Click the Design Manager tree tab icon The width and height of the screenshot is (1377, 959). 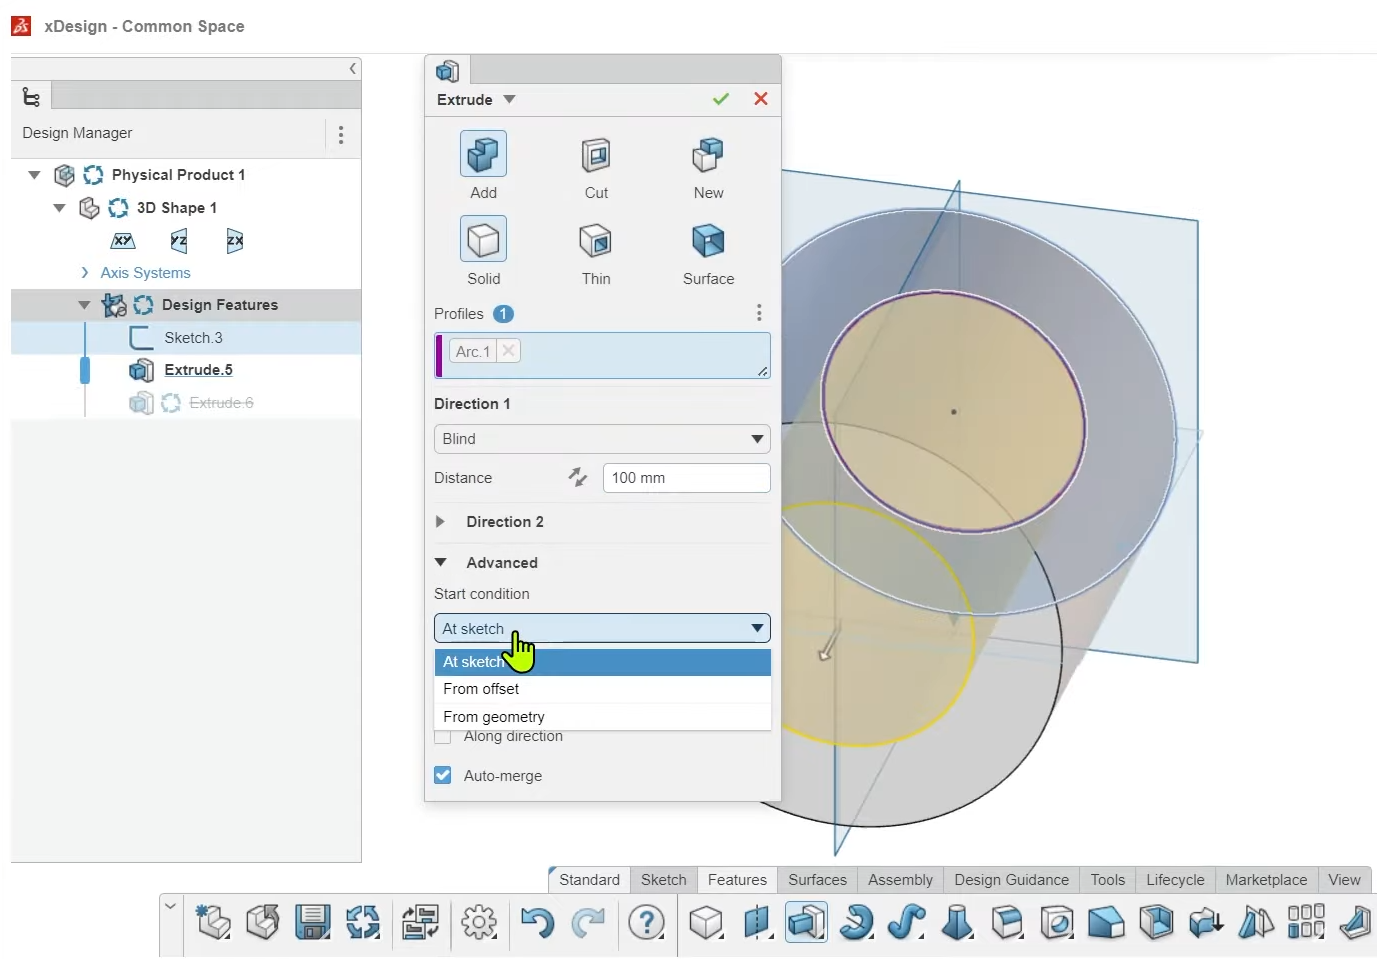(x=31, y=97)
